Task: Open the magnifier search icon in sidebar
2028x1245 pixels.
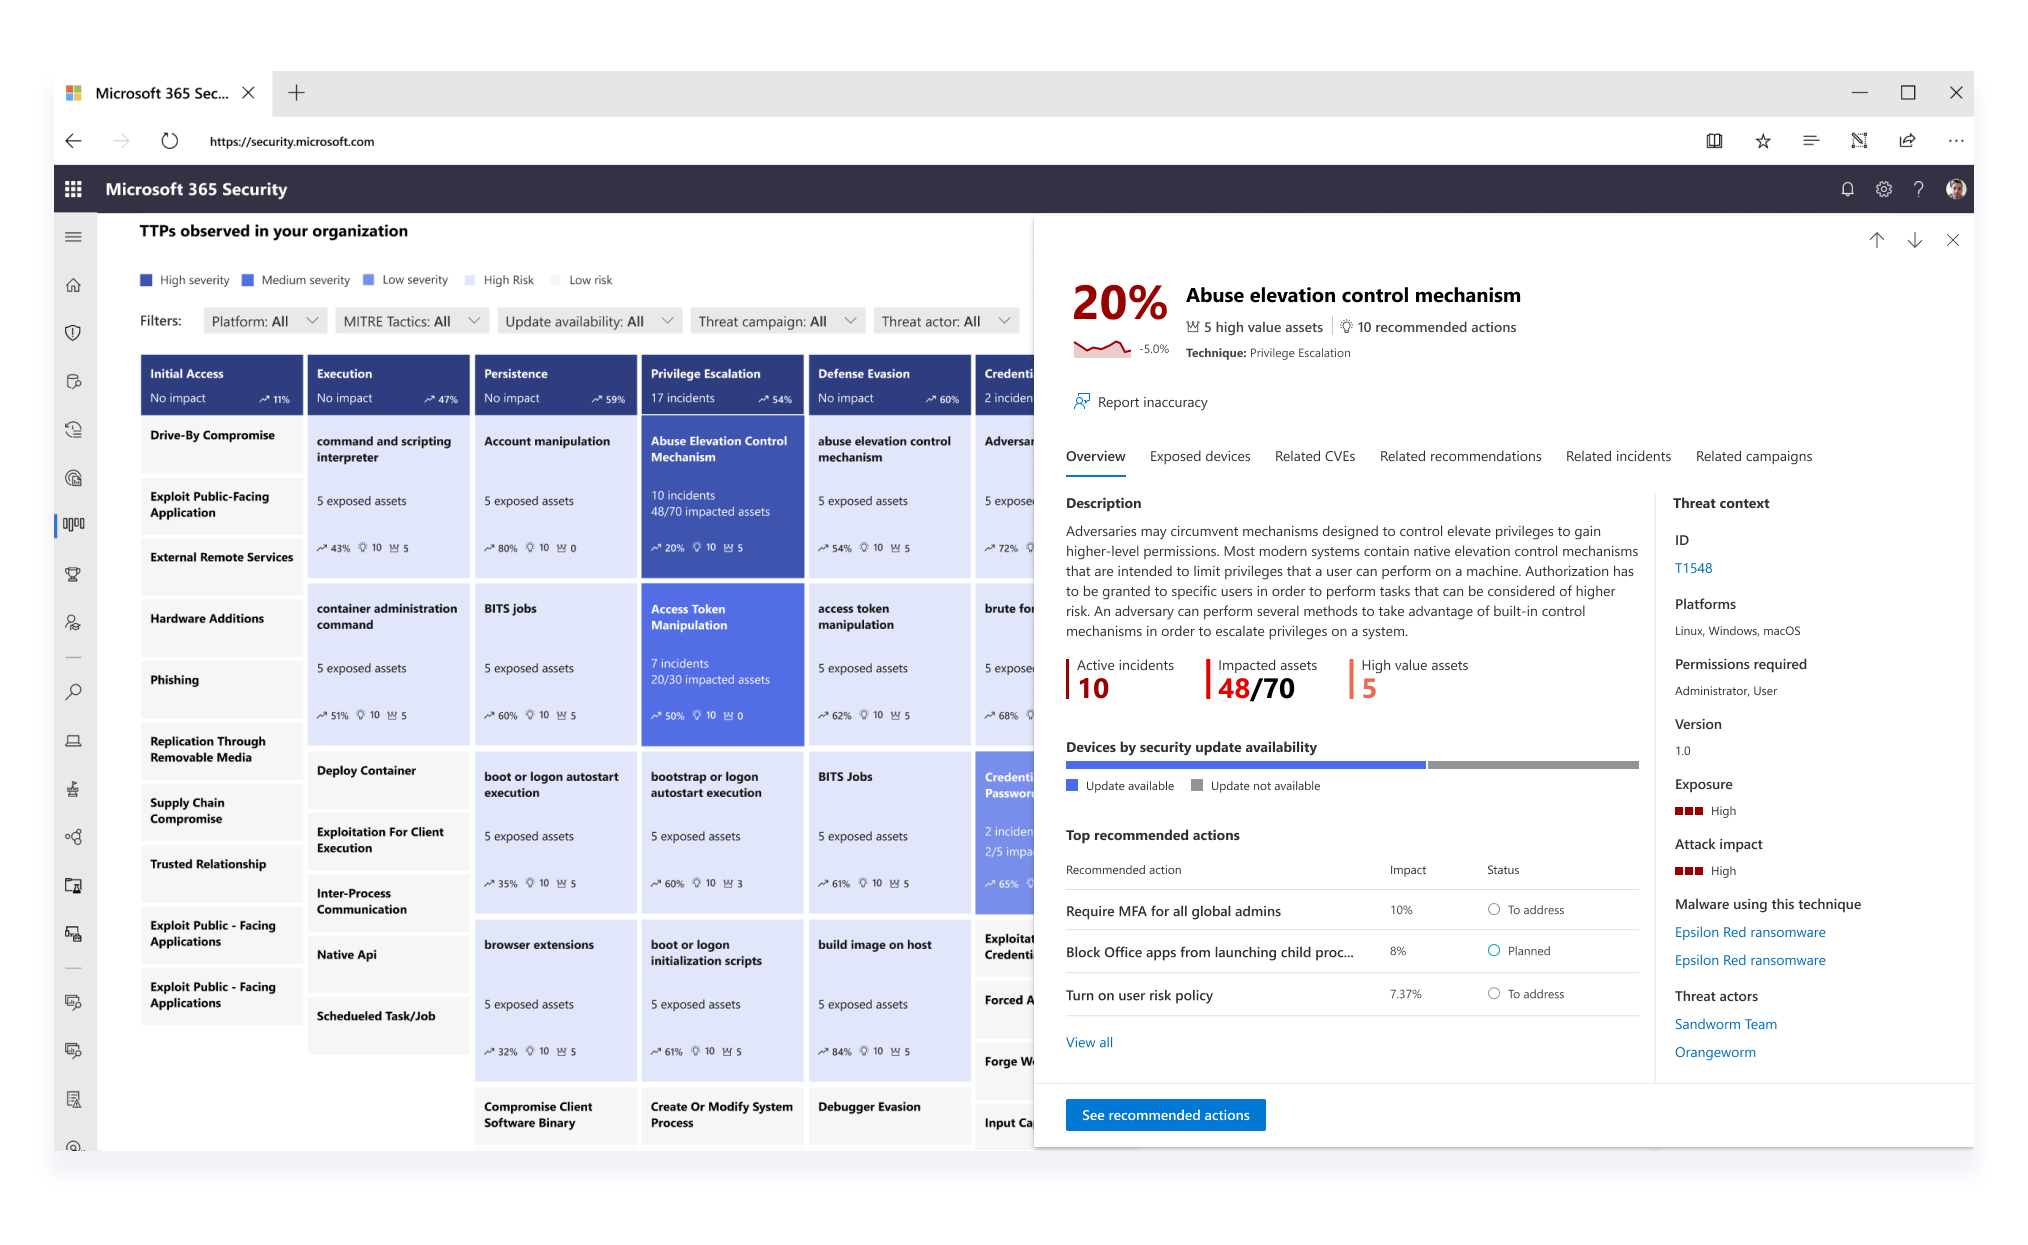Action: pos(73,692)
